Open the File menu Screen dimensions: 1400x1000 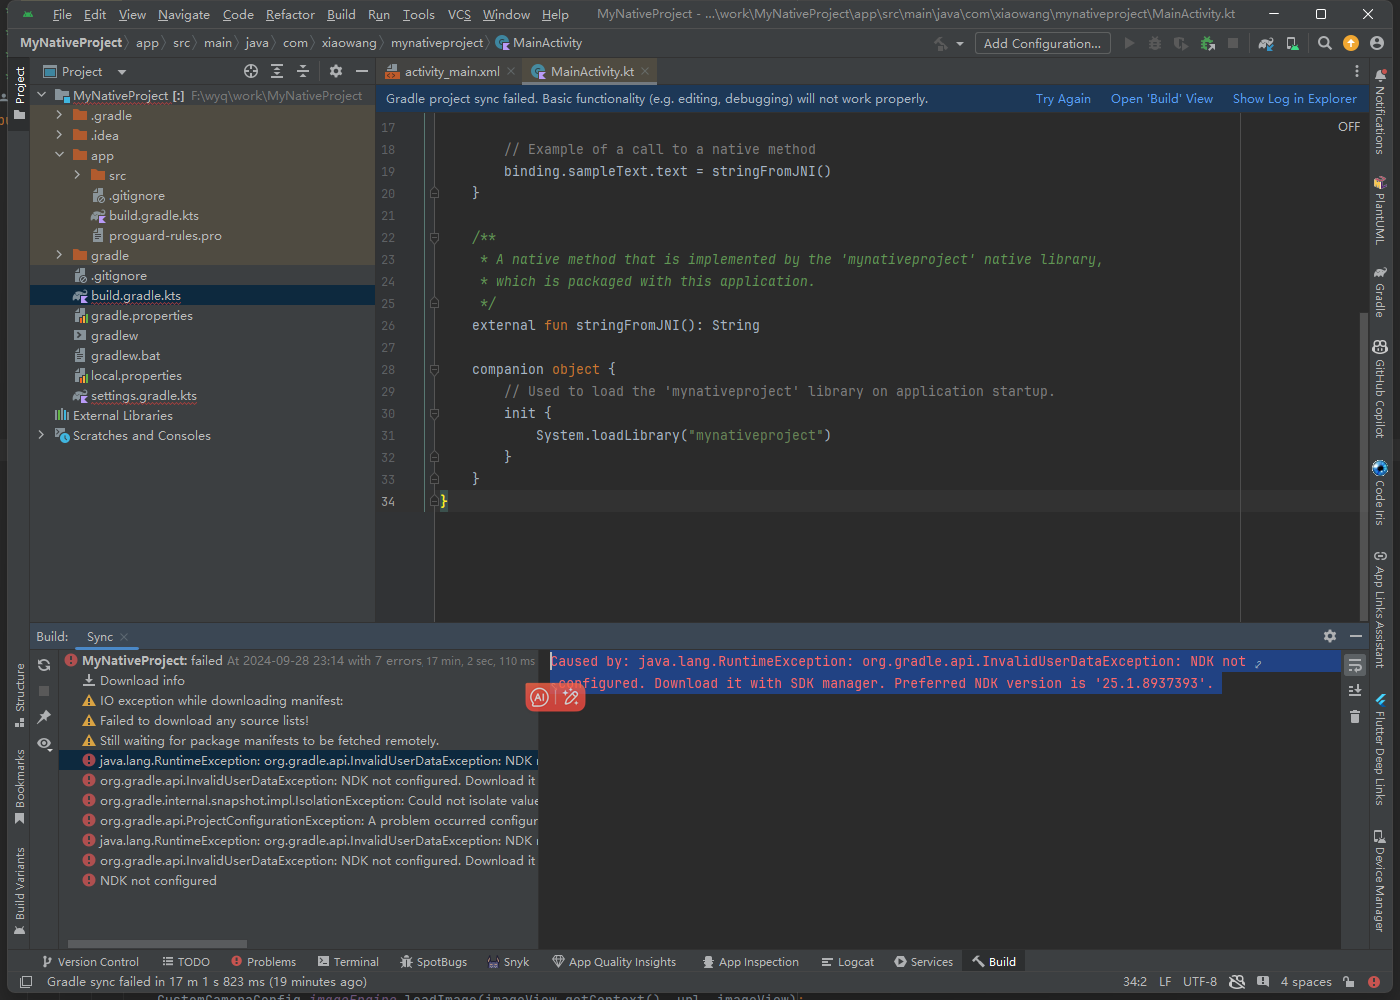tap(62, 14)
